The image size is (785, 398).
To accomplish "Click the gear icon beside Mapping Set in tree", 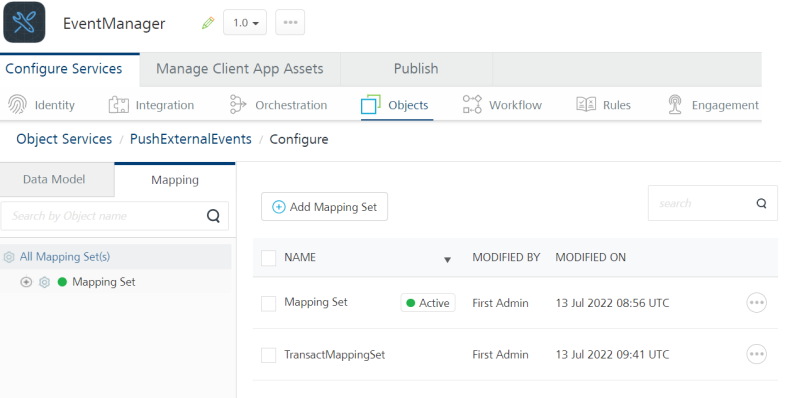I will click(x=44, y=282).
